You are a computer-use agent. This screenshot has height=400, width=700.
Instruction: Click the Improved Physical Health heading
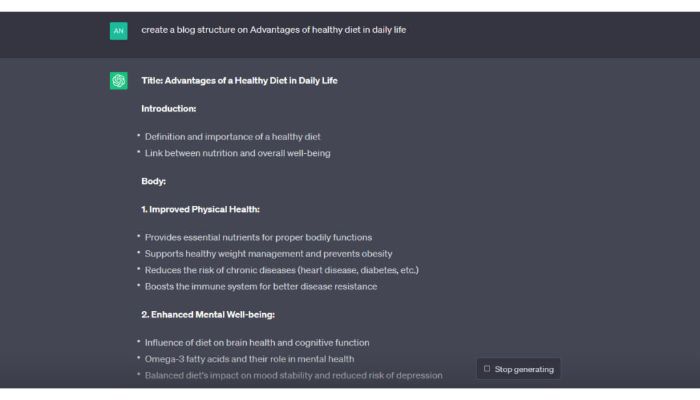(x=200, y=209)
